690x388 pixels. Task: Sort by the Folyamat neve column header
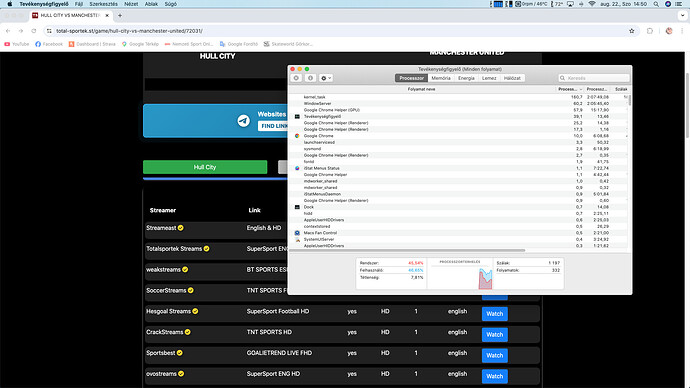click(x=422, y=89)
